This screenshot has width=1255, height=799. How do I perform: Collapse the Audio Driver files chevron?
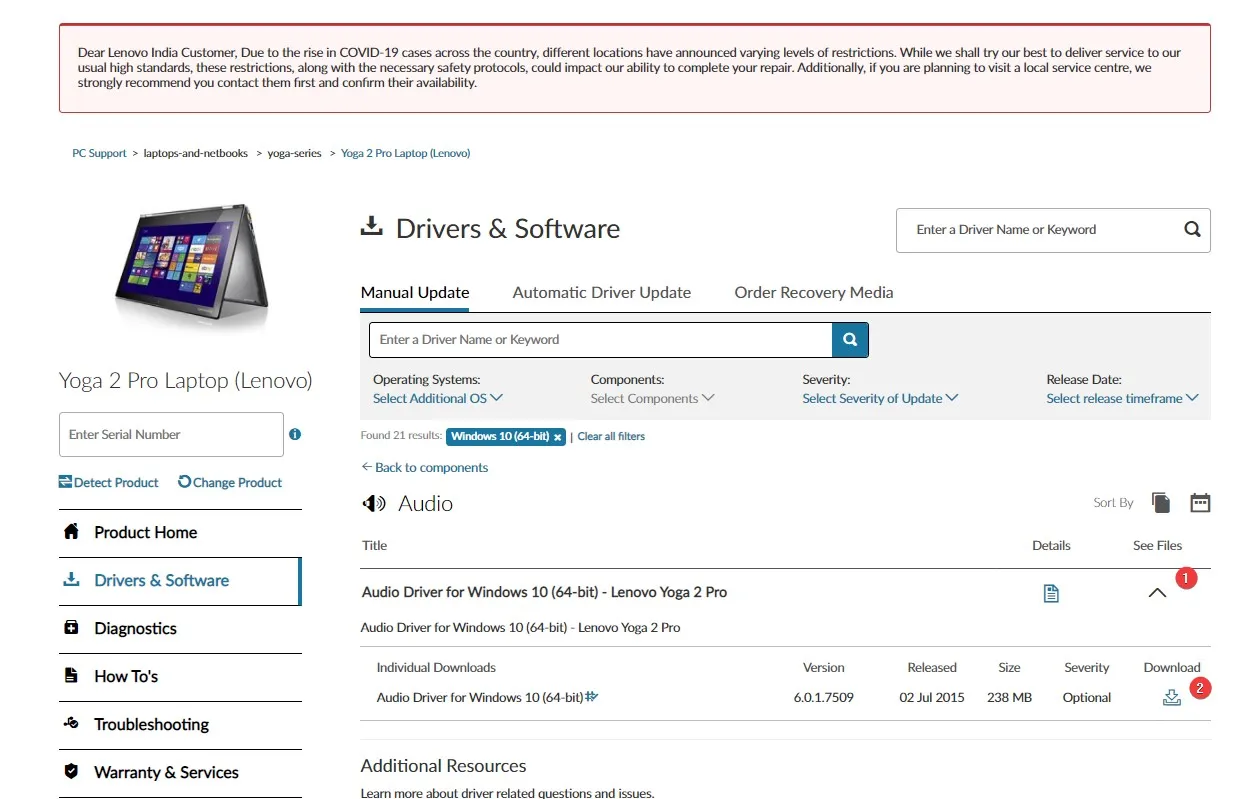1157,593
